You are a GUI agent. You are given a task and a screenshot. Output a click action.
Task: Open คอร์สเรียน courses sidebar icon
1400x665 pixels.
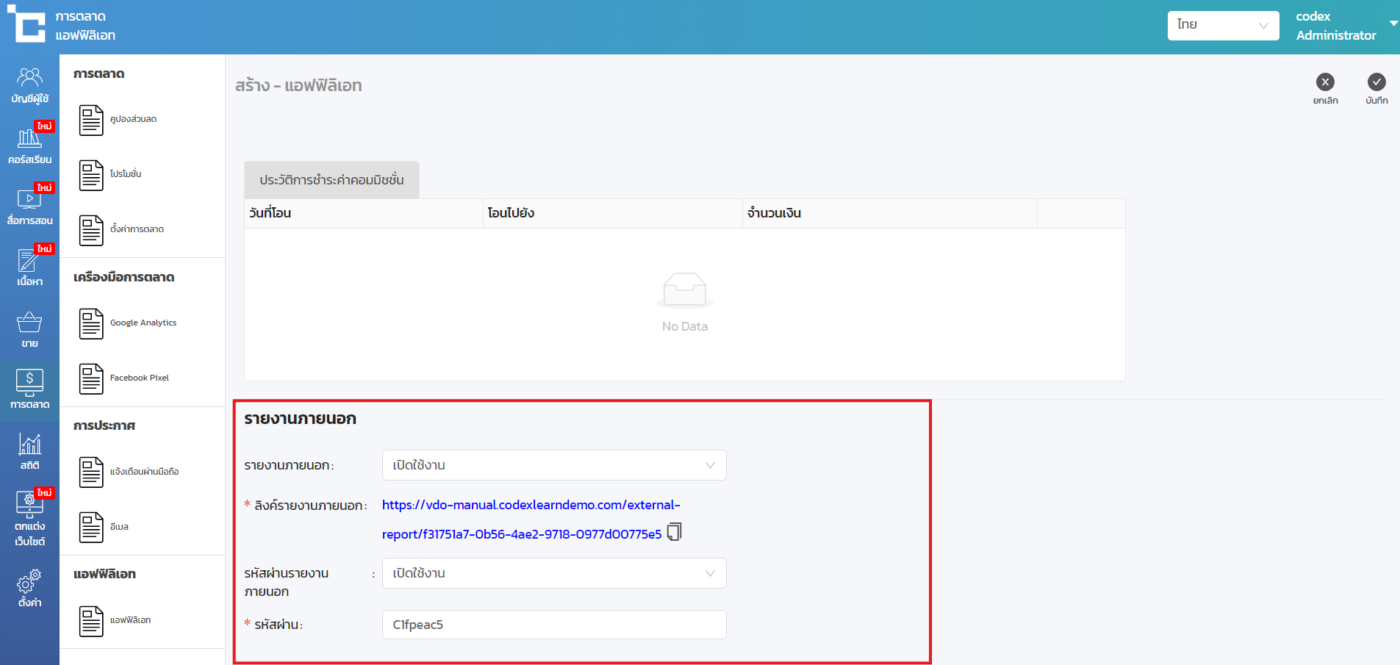point(29,145)
